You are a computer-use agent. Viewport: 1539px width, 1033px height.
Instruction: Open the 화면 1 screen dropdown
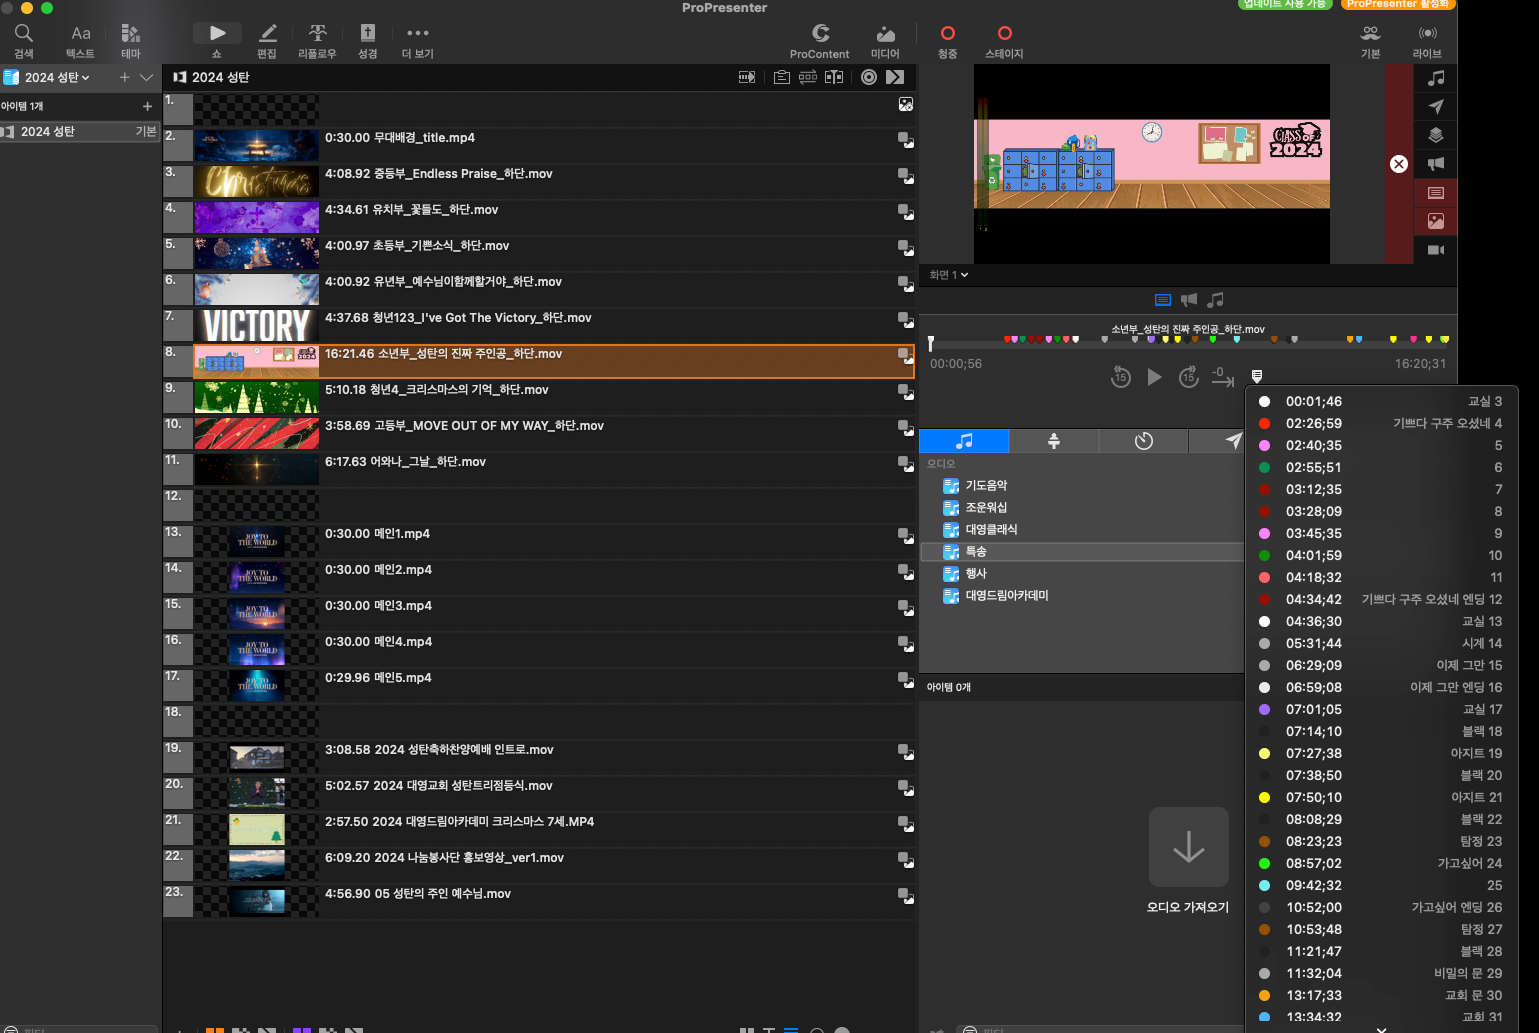949,275
